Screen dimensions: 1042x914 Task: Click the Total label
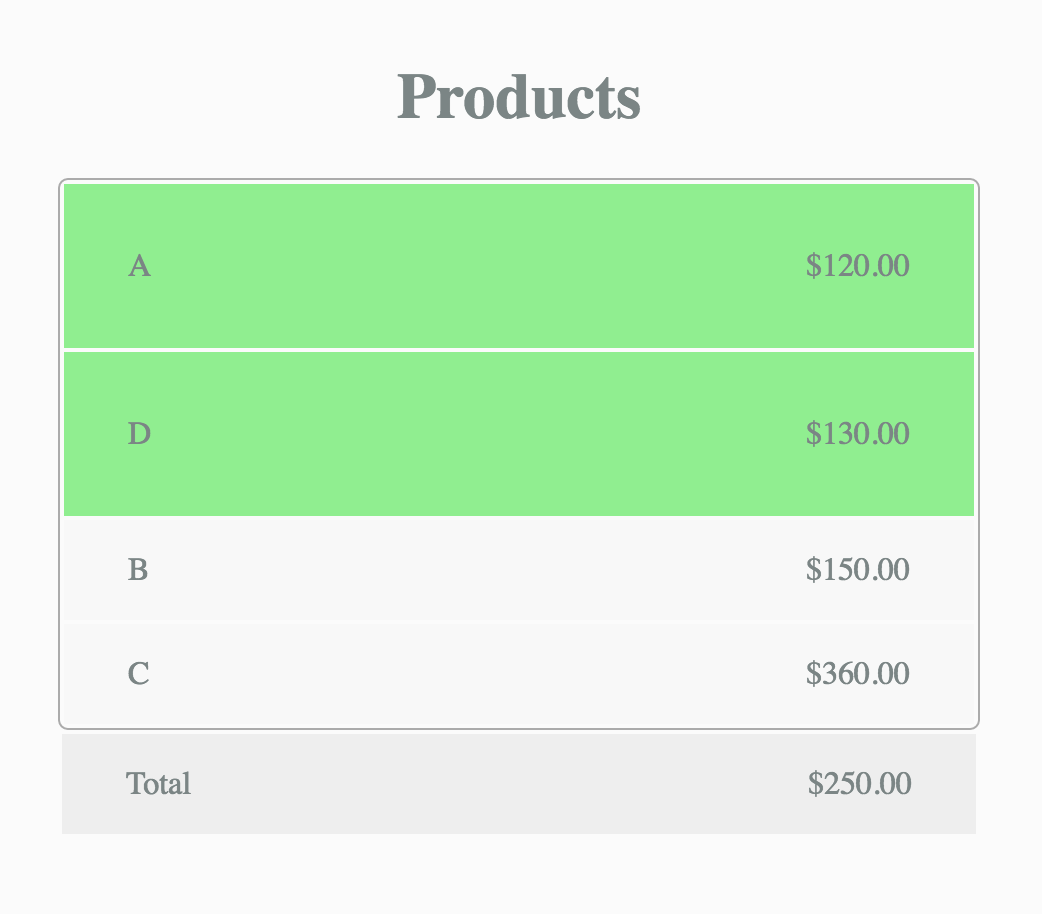point(158,784)
